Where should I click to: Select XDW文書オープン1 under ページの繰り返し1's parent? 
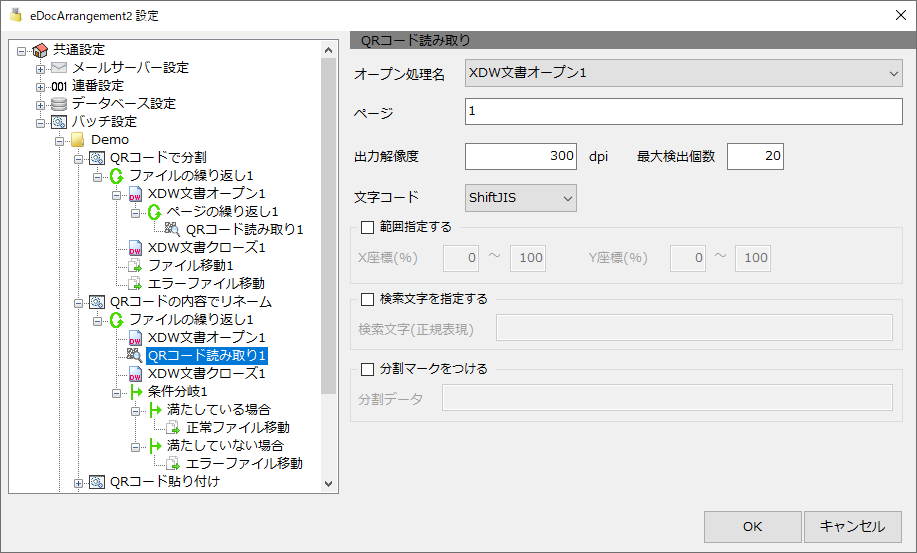[x=206, y=193]
